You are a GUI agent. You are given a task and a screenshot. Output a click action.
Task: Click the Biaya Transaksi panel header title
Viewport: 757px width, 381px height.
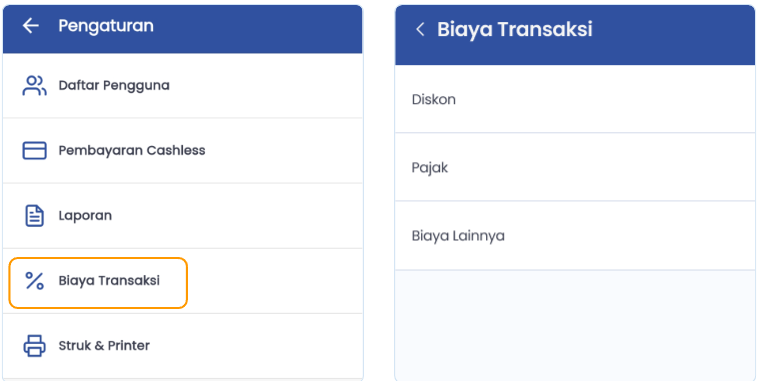point(515,29)
